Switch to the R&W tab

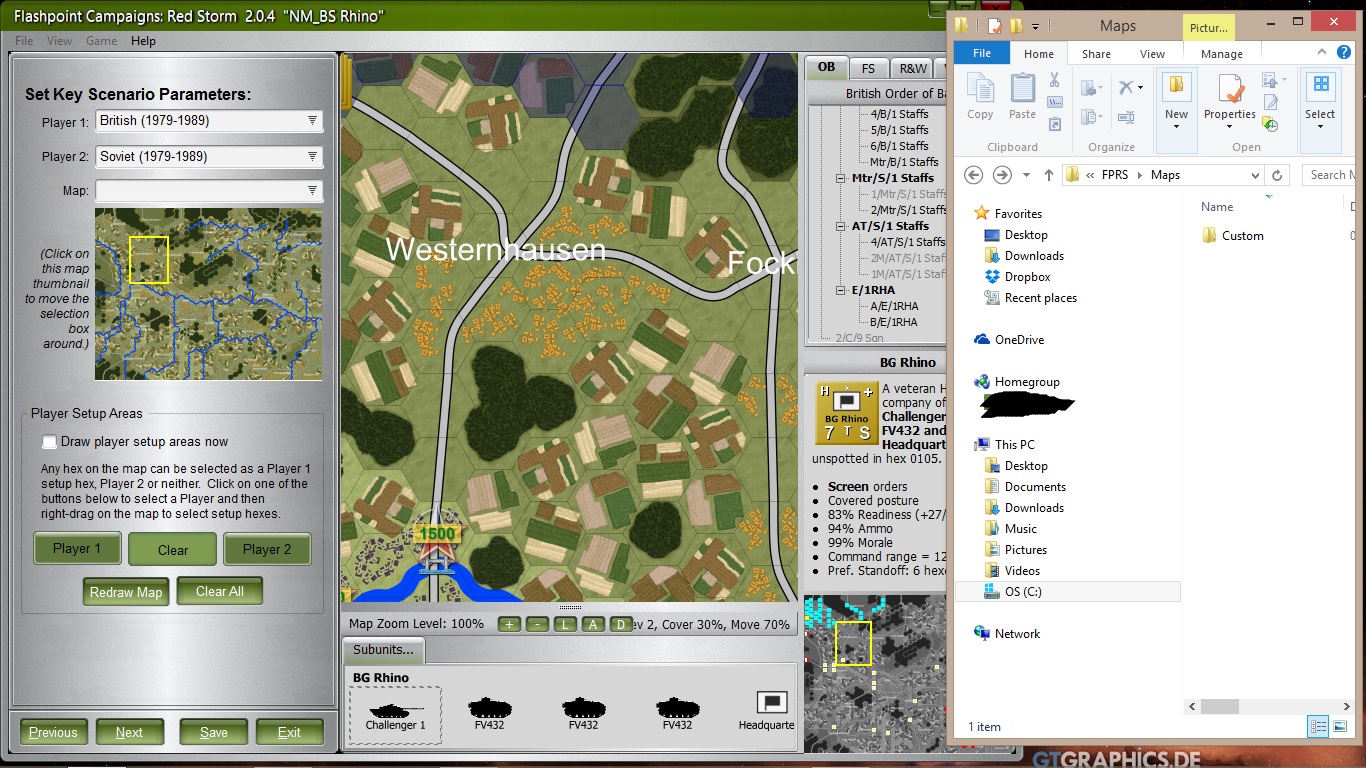tap(913, 69)
